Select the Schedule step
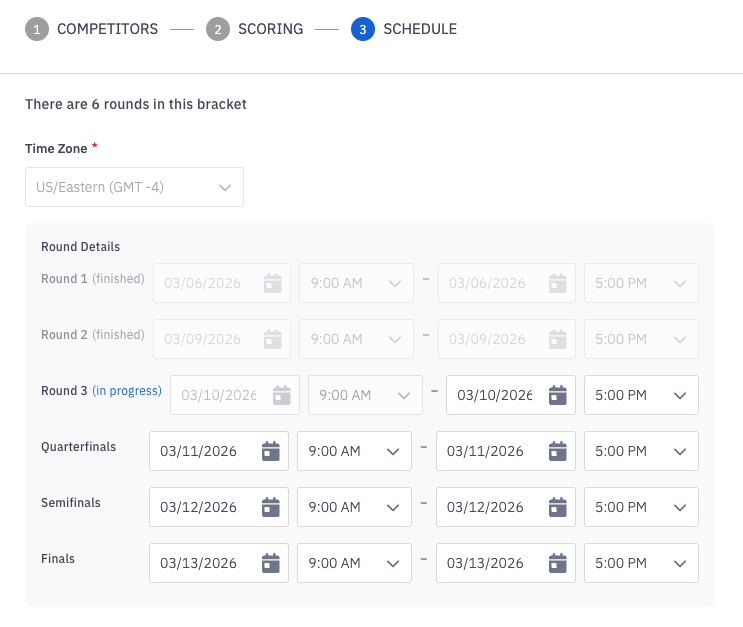The height and width of the screenshot is (627, 743). (x=404, y=29)
